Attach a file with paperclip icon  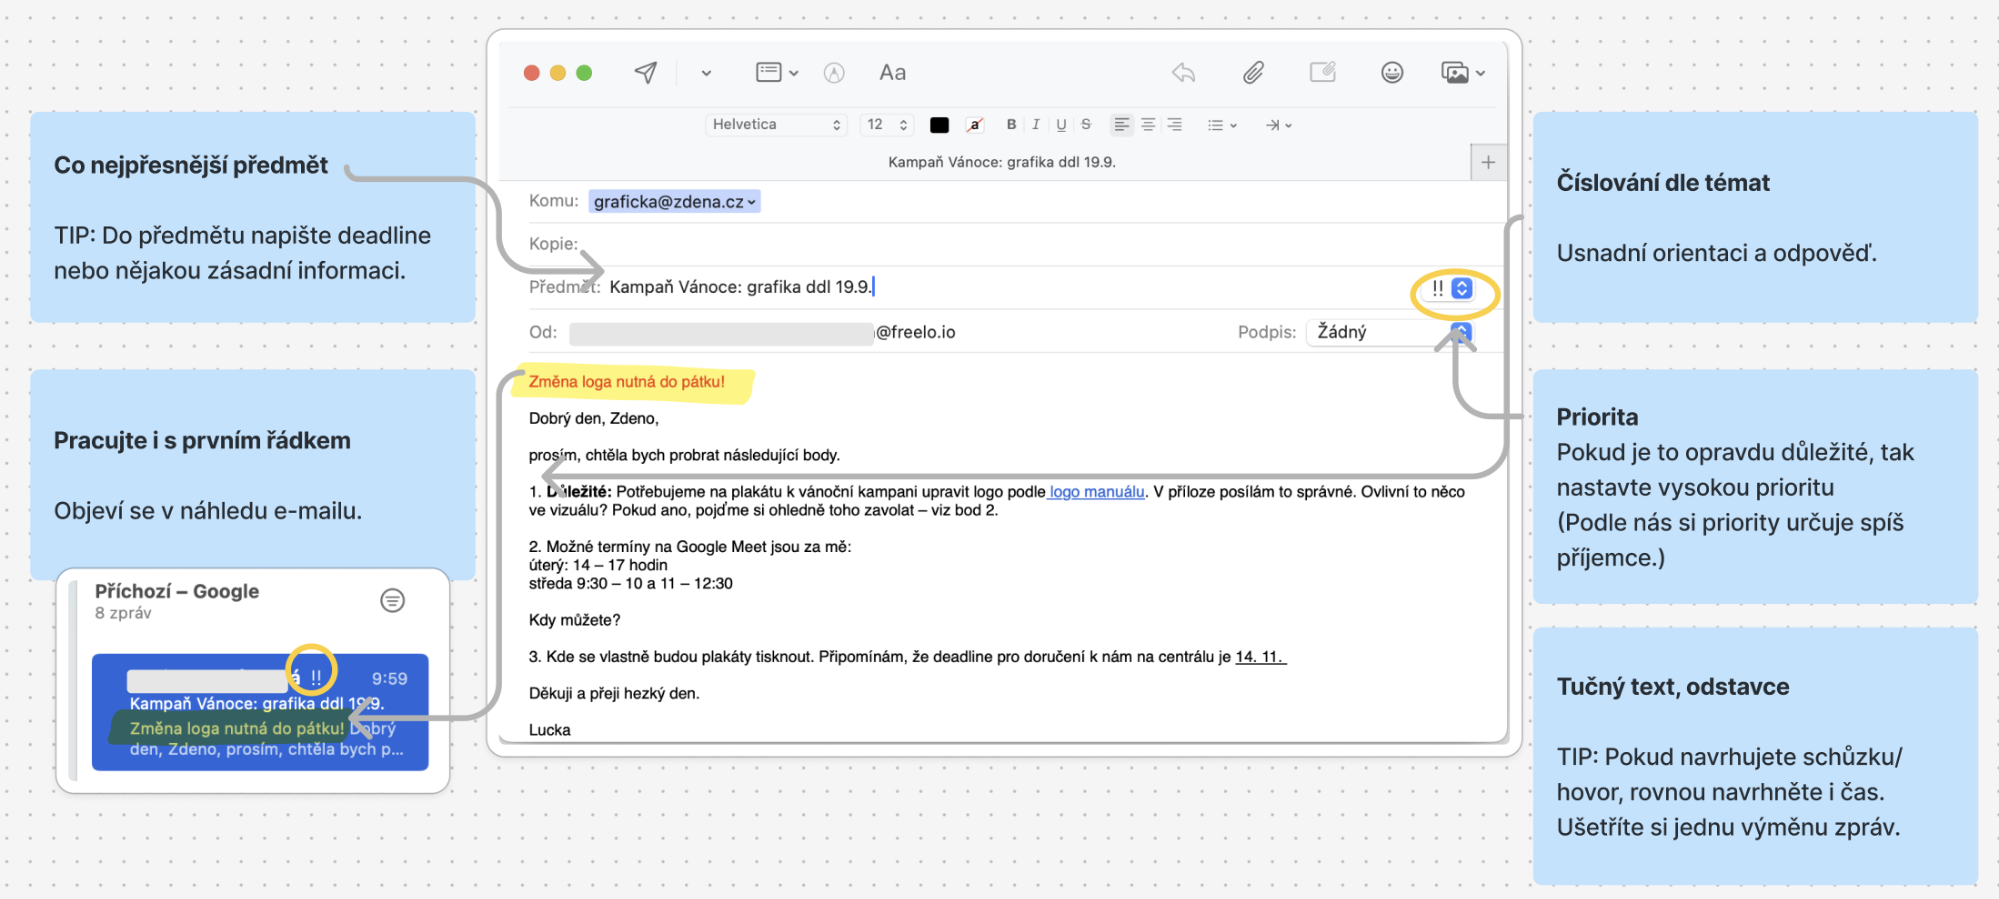click(x=1253, y=72)
